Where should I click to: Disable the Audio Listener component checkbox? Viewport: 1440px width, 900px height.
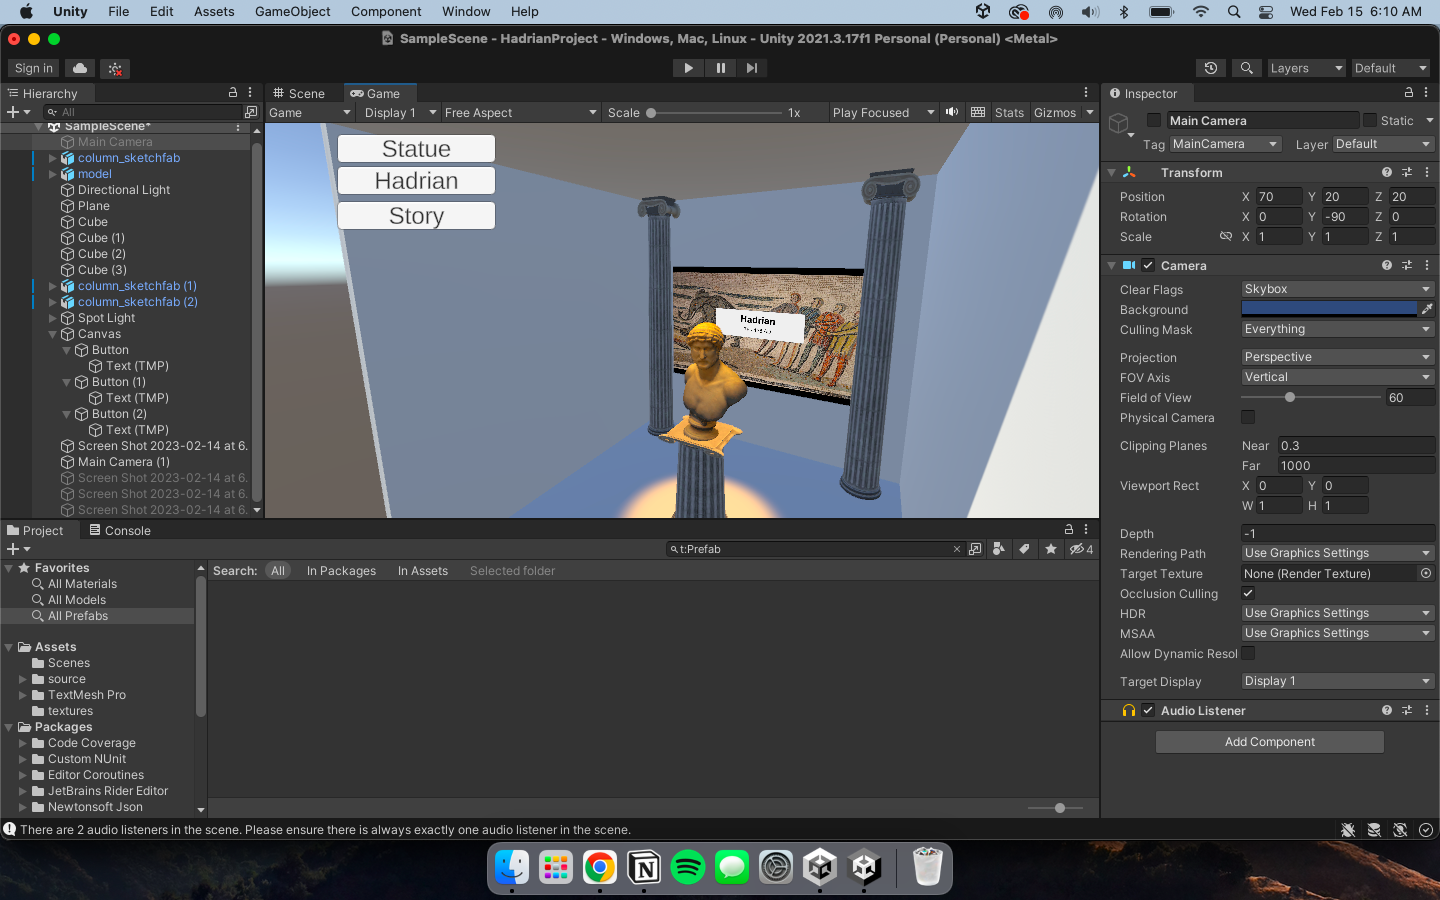tap(1148, 710)
